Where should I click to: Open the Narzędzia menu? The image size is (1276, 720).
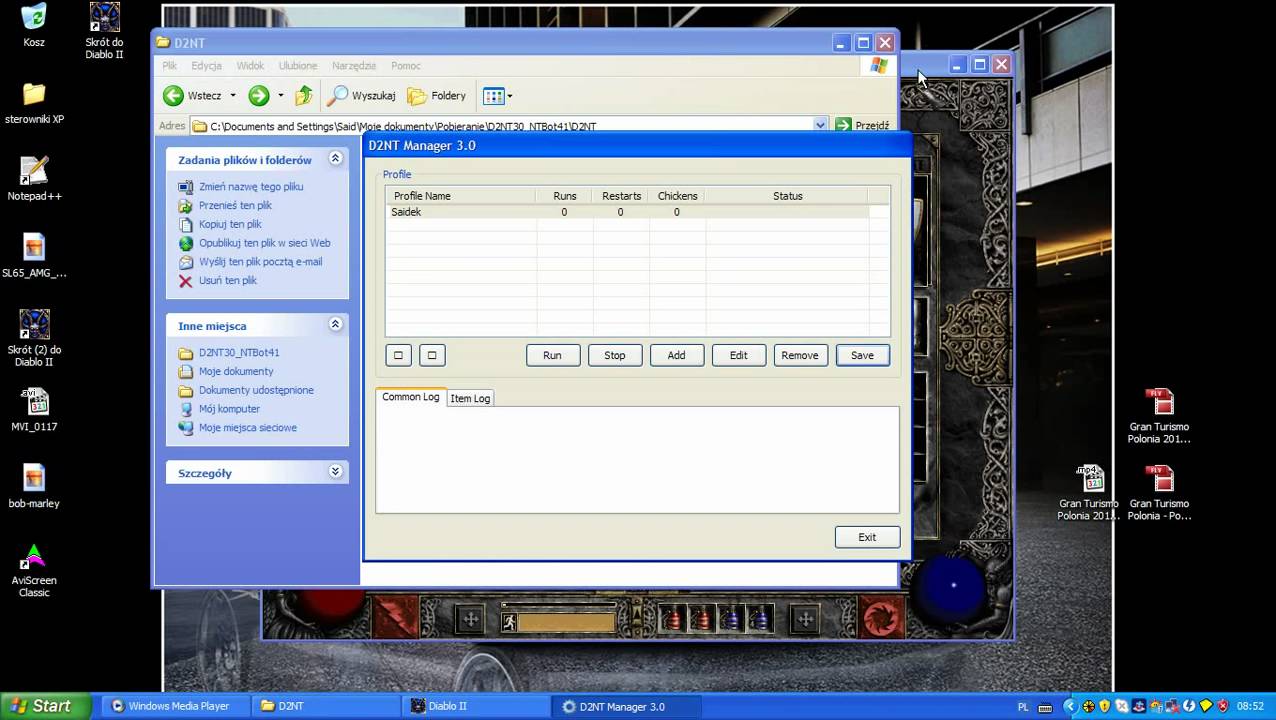tap(354, 66)
